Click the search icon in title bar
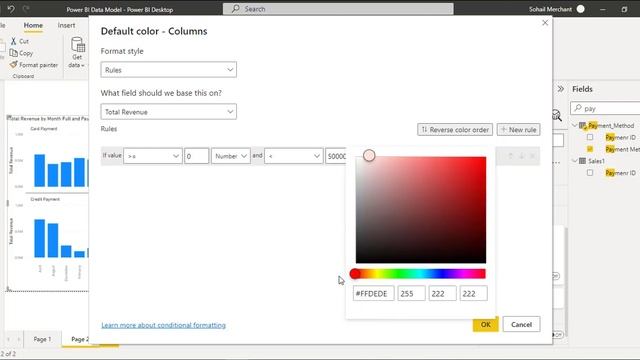 click(236, 9)
